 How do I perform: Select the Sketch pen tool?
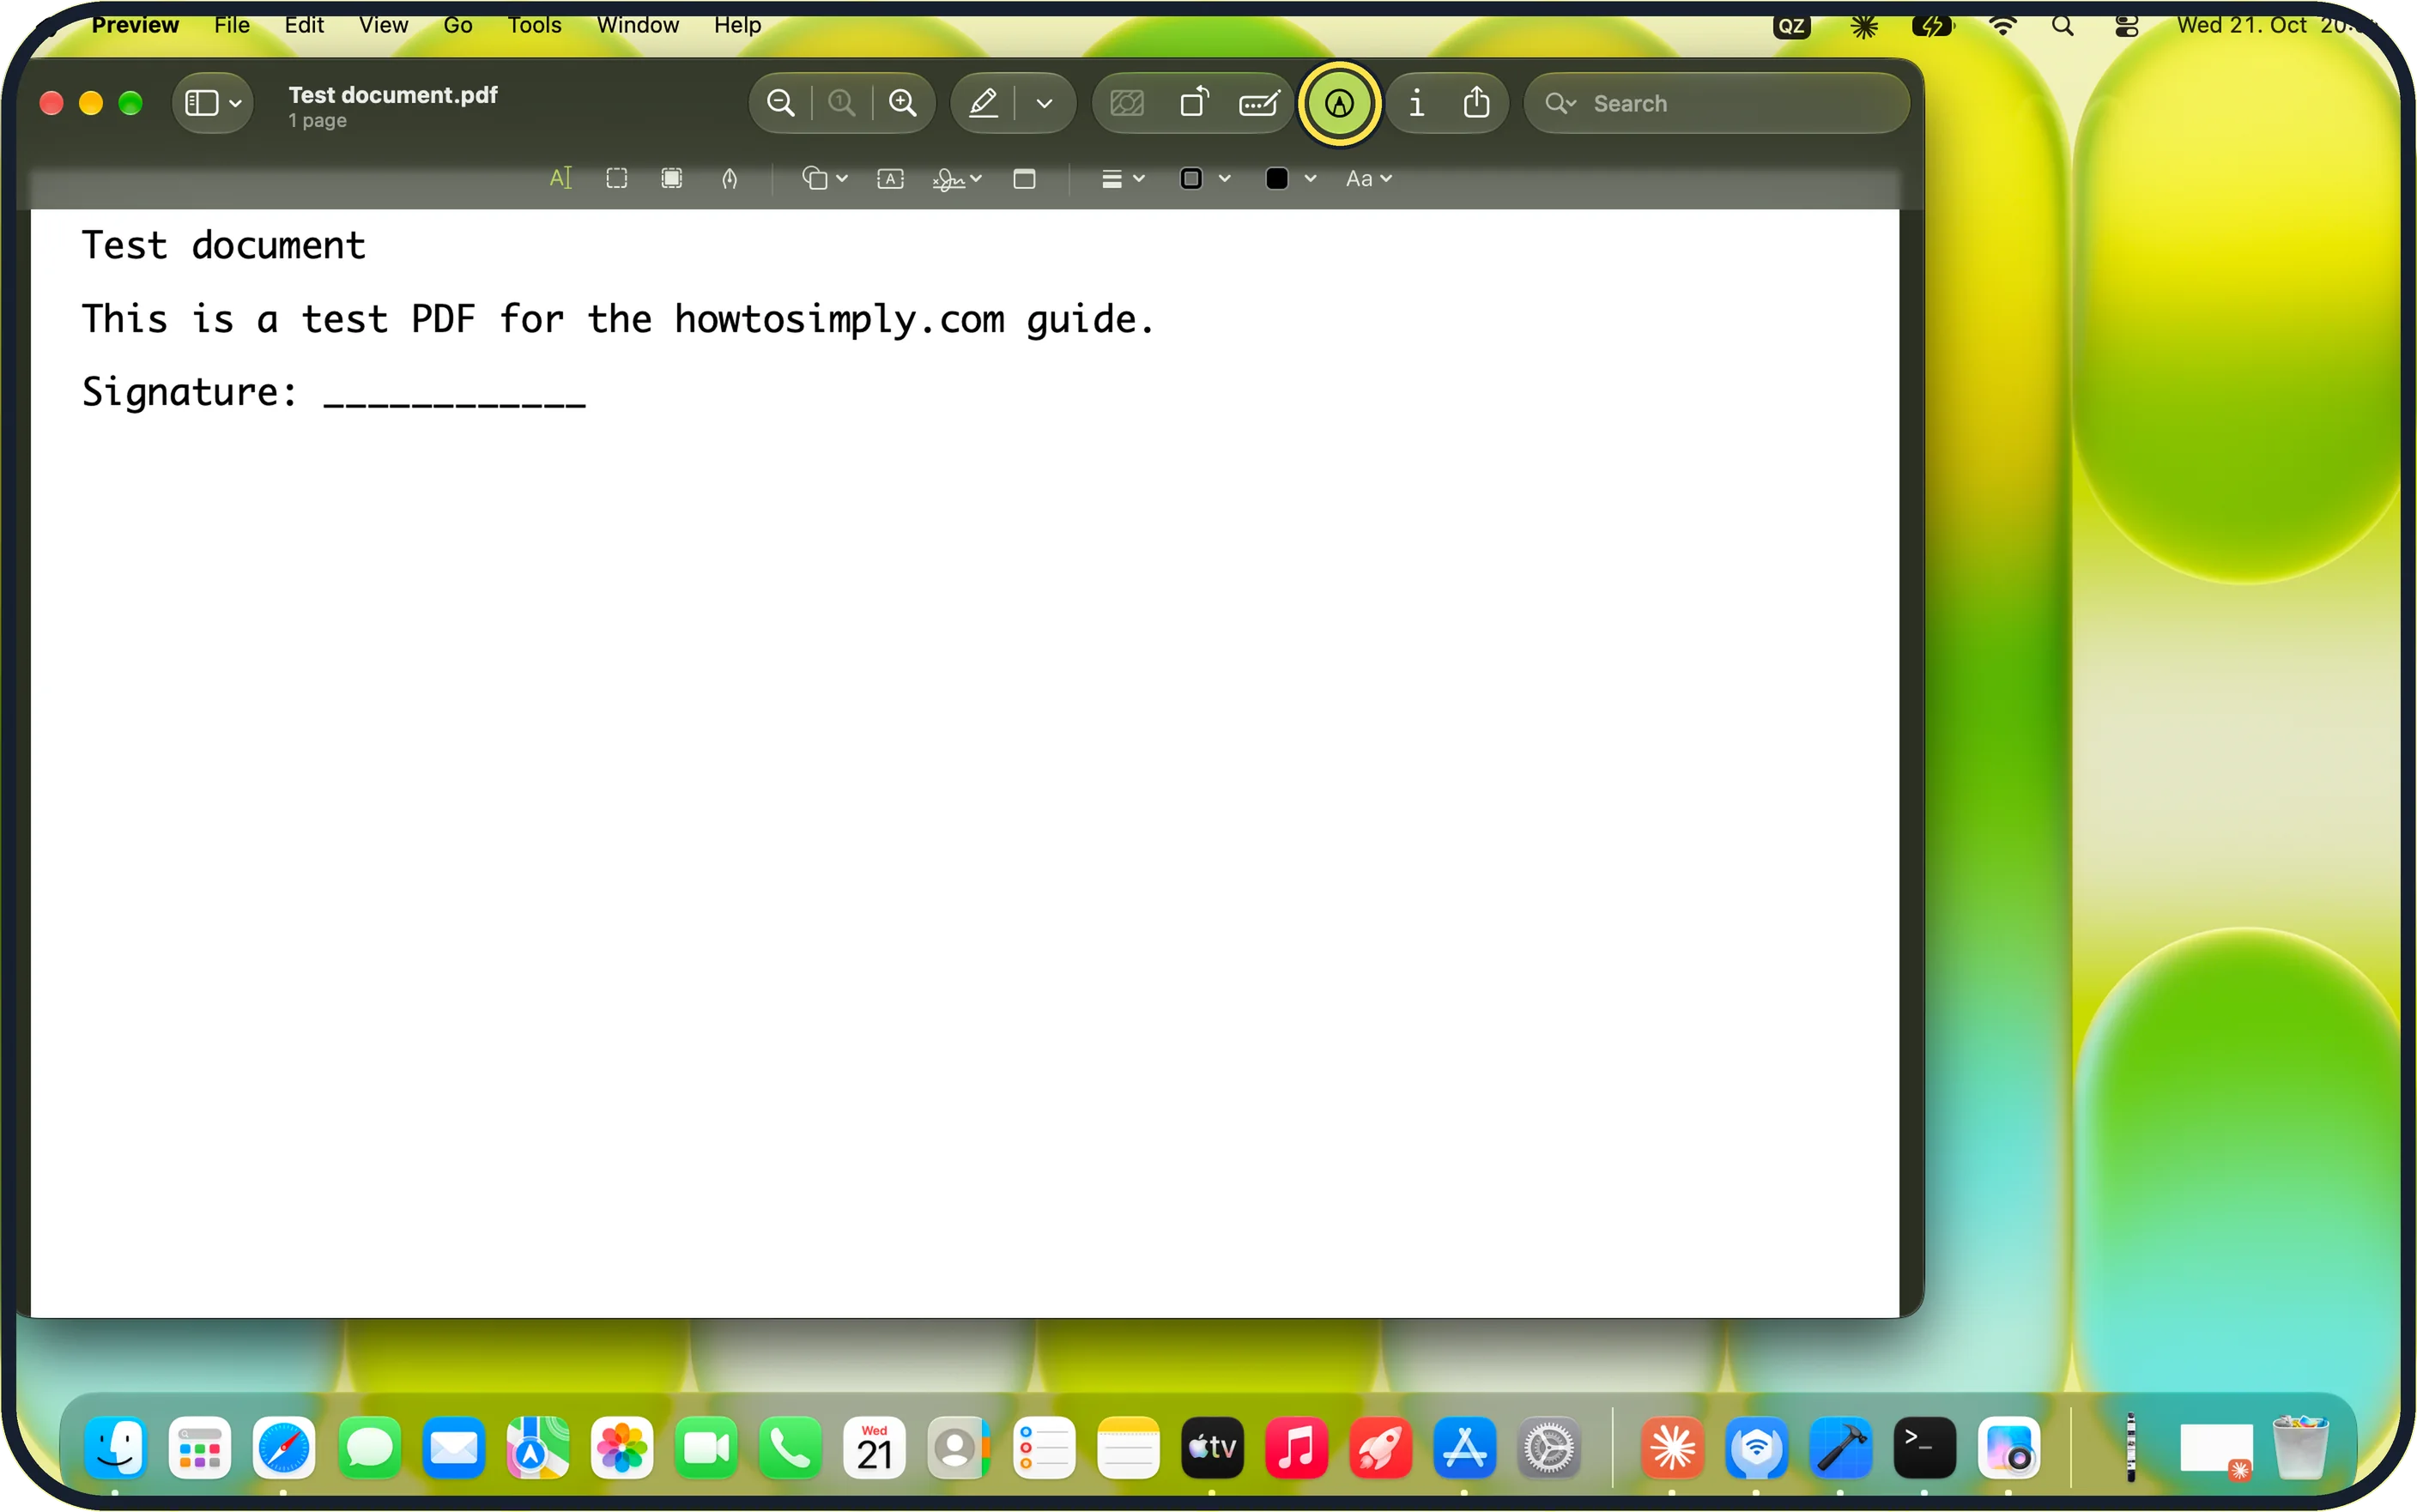[730, 178]
